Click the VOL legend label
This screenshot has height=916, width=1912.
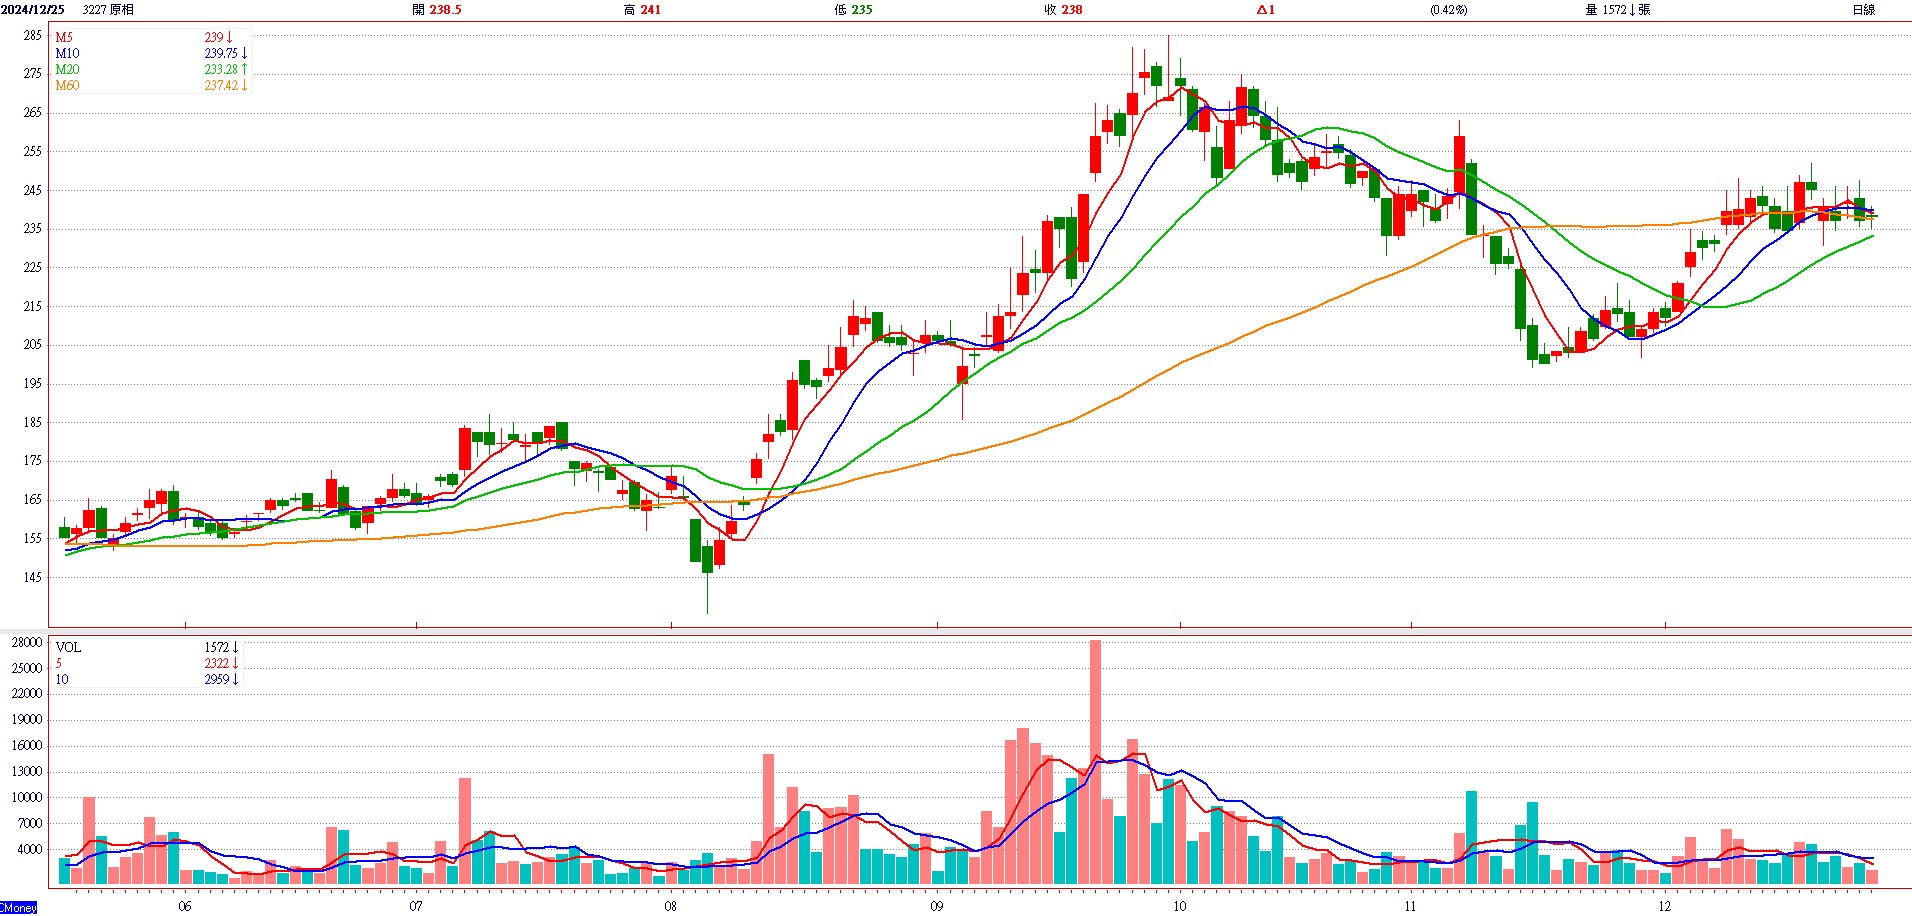[x=68, y=647]
